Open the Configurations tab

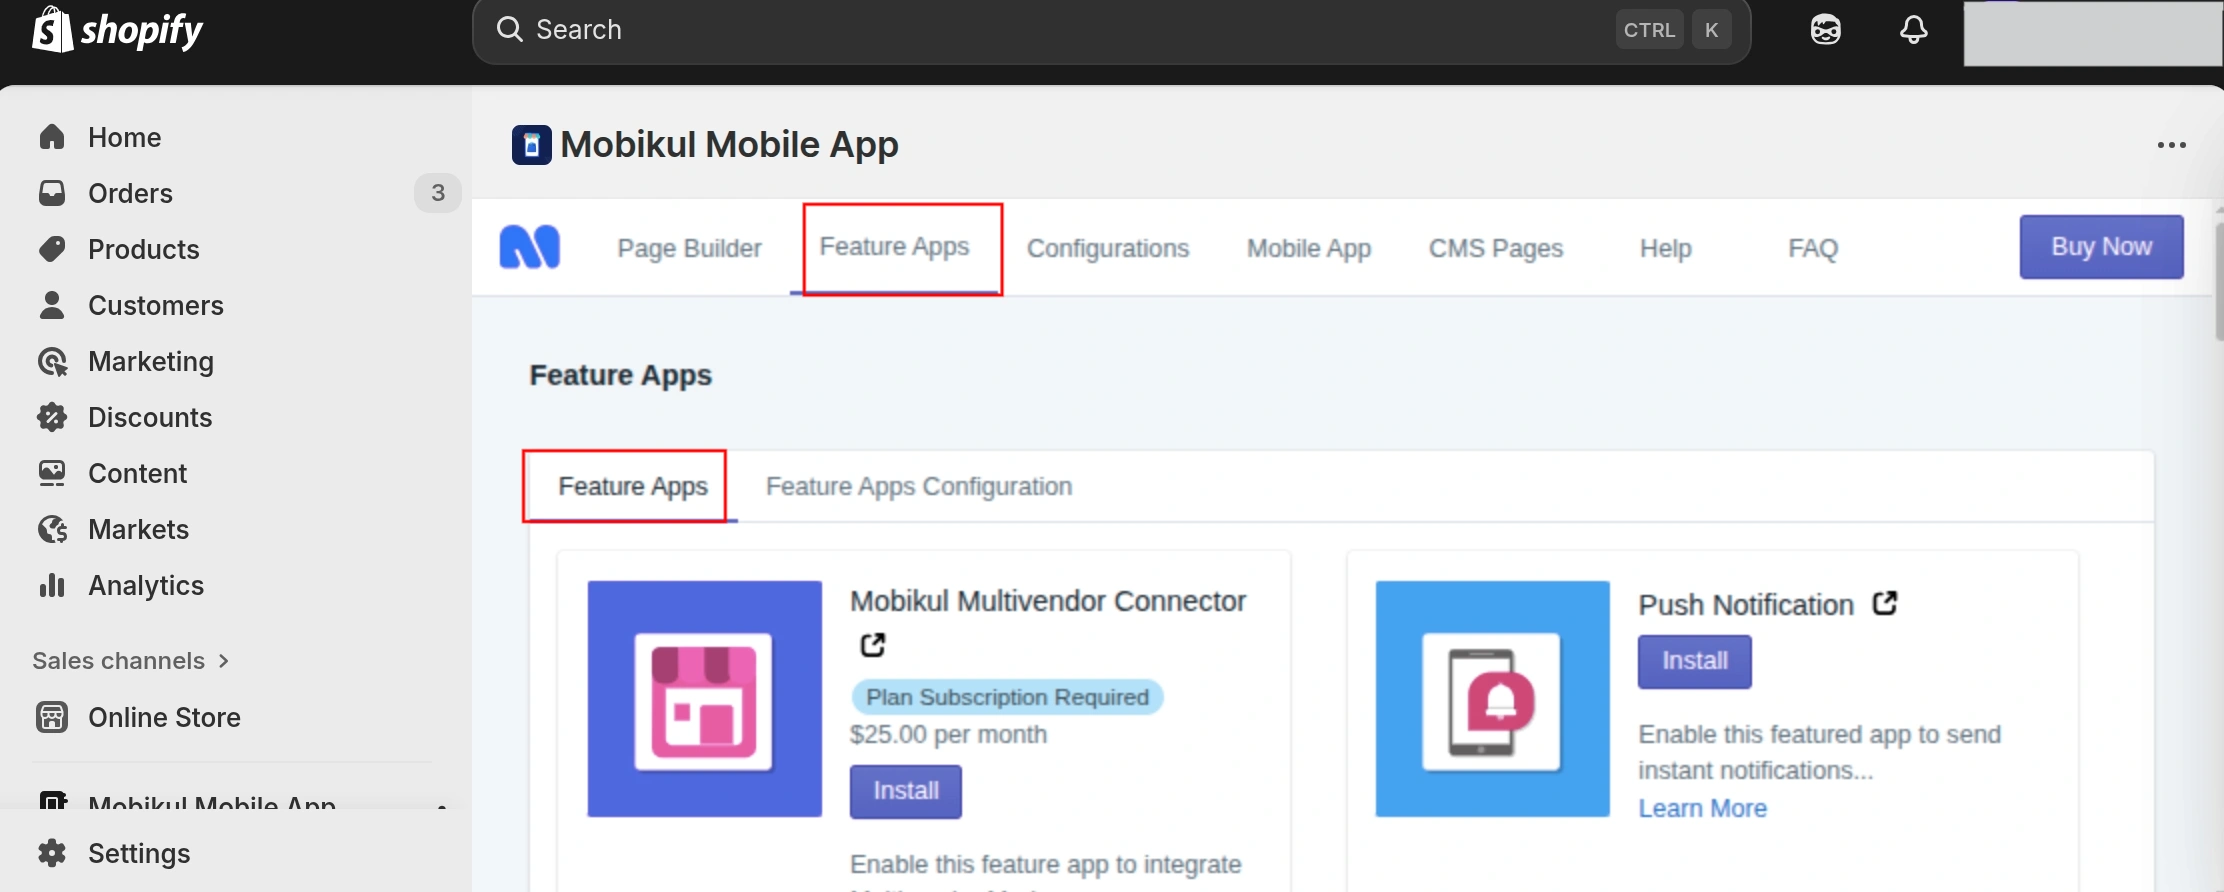click(x=1107, y=248)
